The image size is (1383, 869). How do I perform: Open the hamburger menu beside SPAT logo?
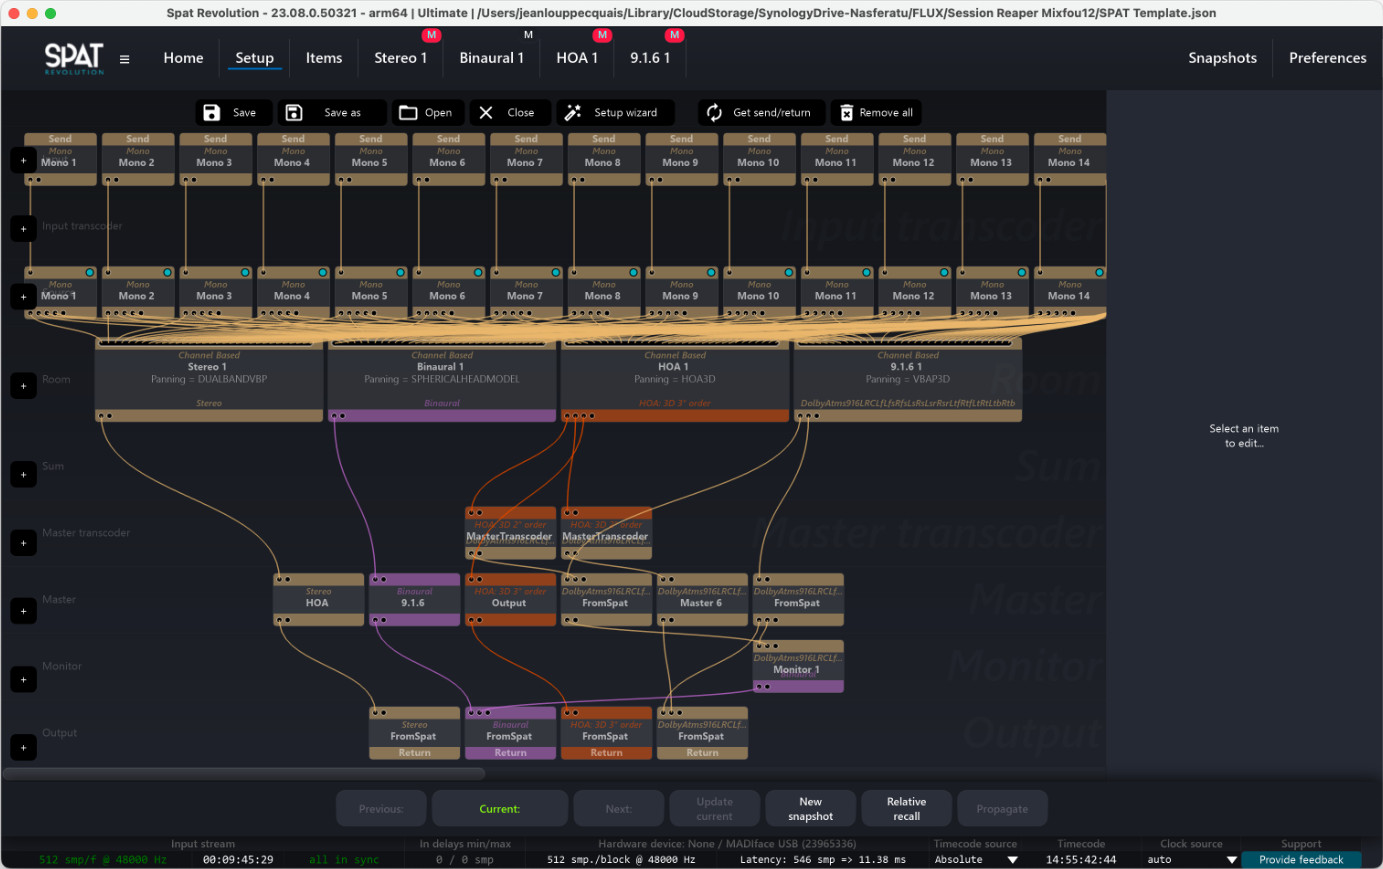(x=124, y=59)
